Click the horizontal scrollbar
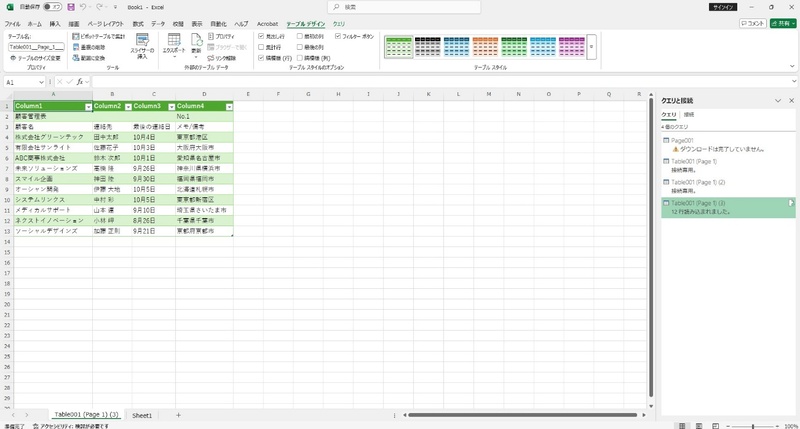The image size is (800, 429). pos(522,415)
